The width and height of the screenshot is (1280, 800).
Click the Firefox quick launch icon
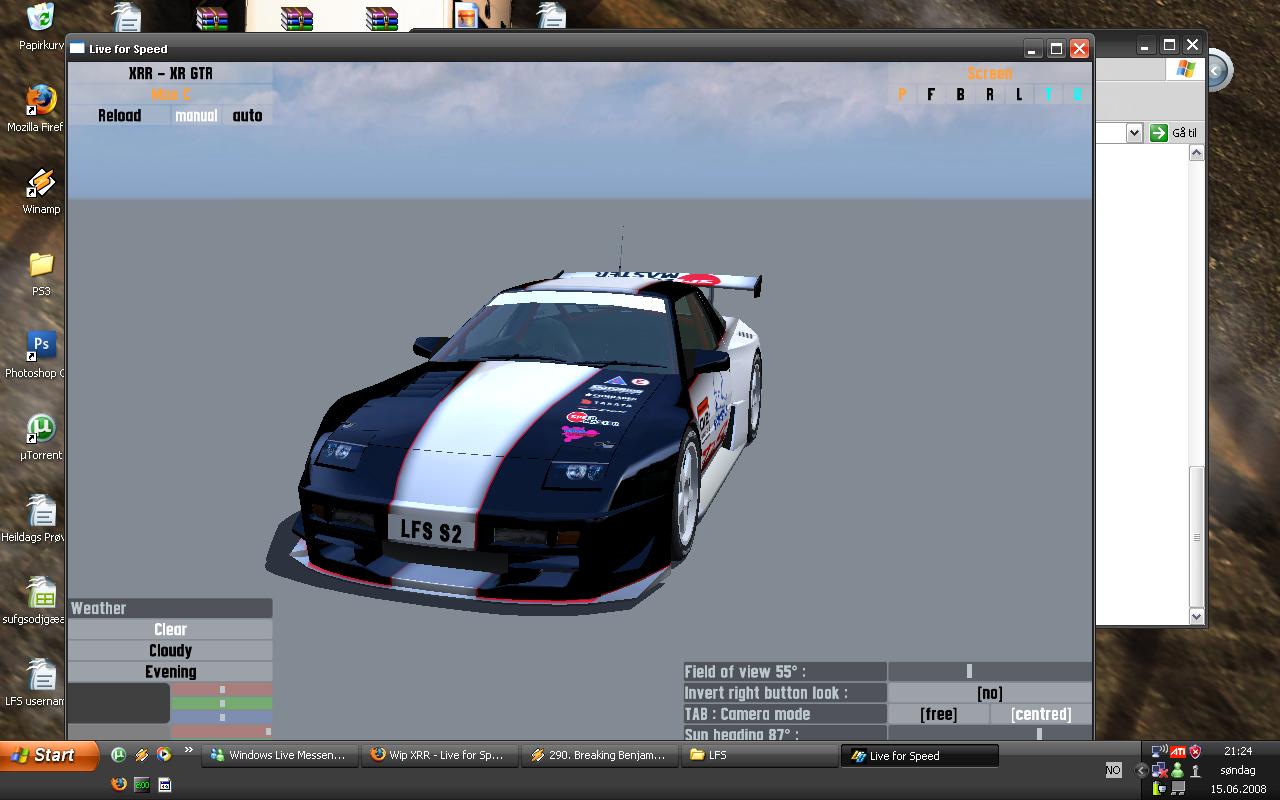(118, 784)
